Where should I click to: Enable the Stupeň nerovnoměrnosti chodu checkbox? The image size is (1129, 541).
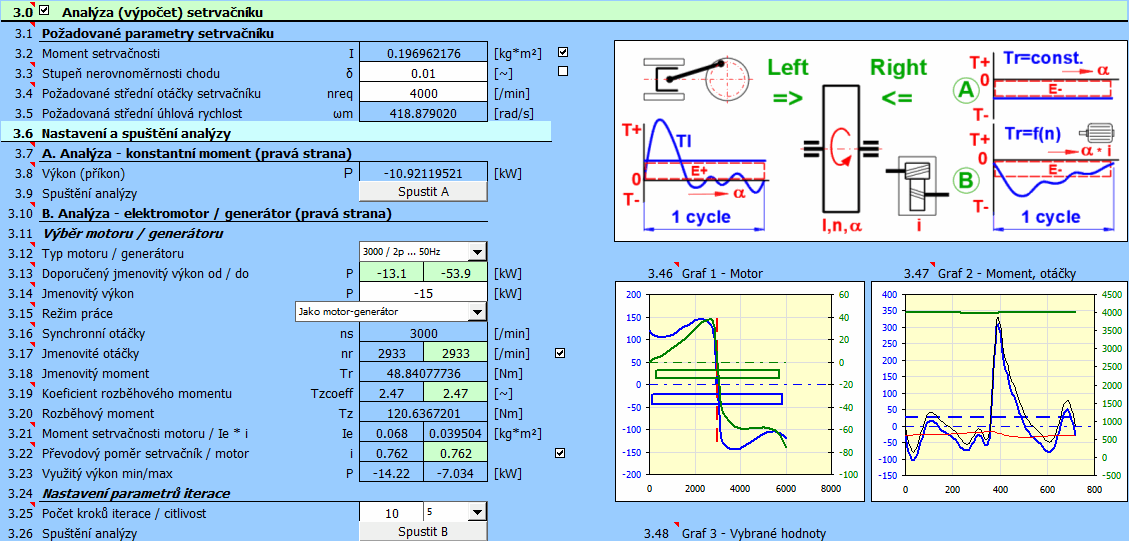[562, 72]
